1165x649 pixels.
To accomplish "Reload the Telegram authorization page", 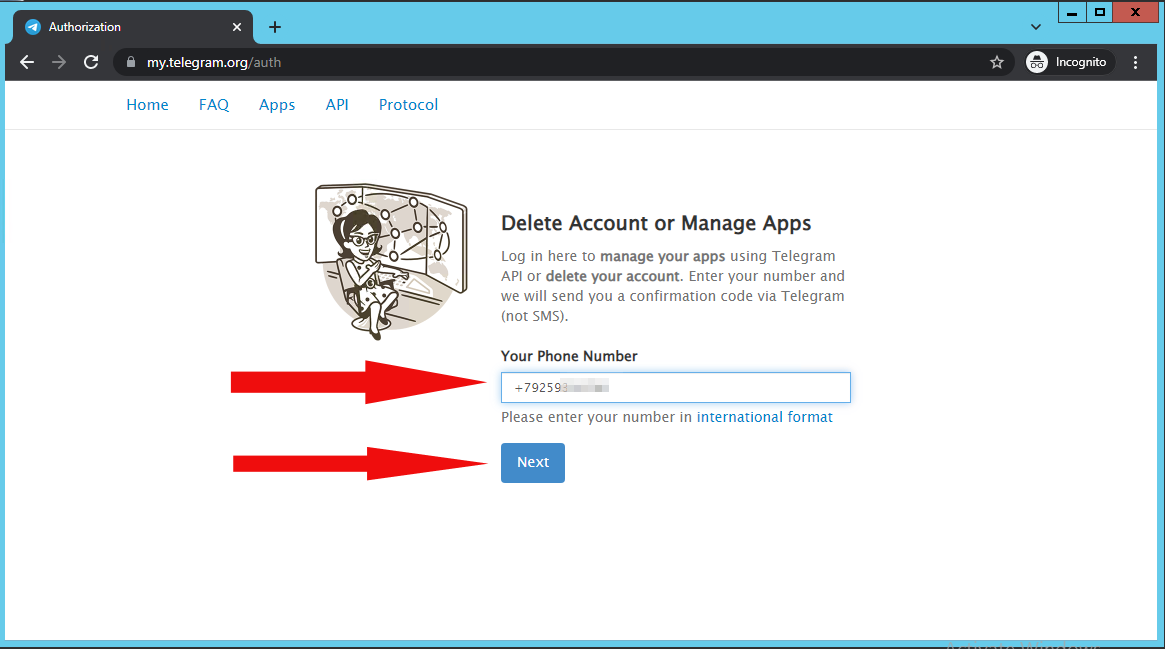I will click(x=91, y=62).
